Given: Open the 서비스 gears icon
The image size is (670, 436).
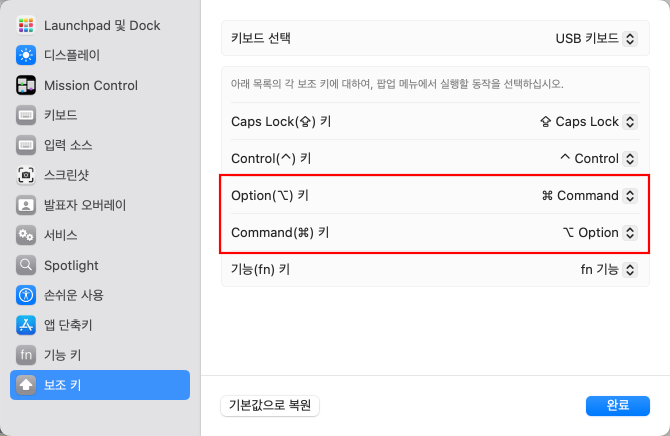Looking at the screenshot, I should tap(26, 235).
